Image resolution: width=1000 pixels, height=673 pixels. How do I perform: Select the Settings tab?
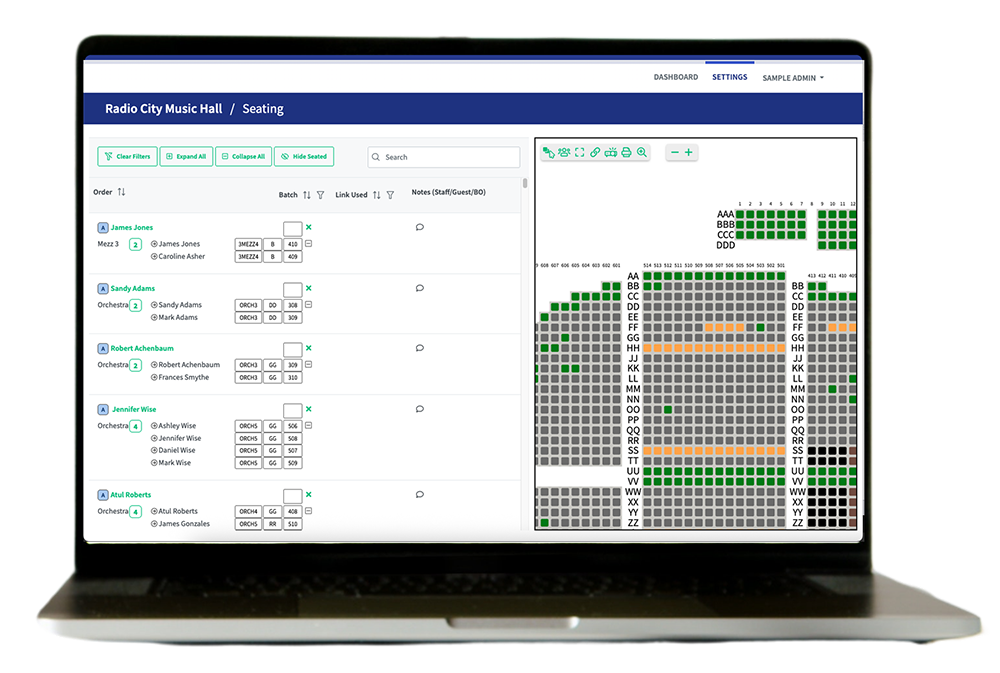click(730, 77)
